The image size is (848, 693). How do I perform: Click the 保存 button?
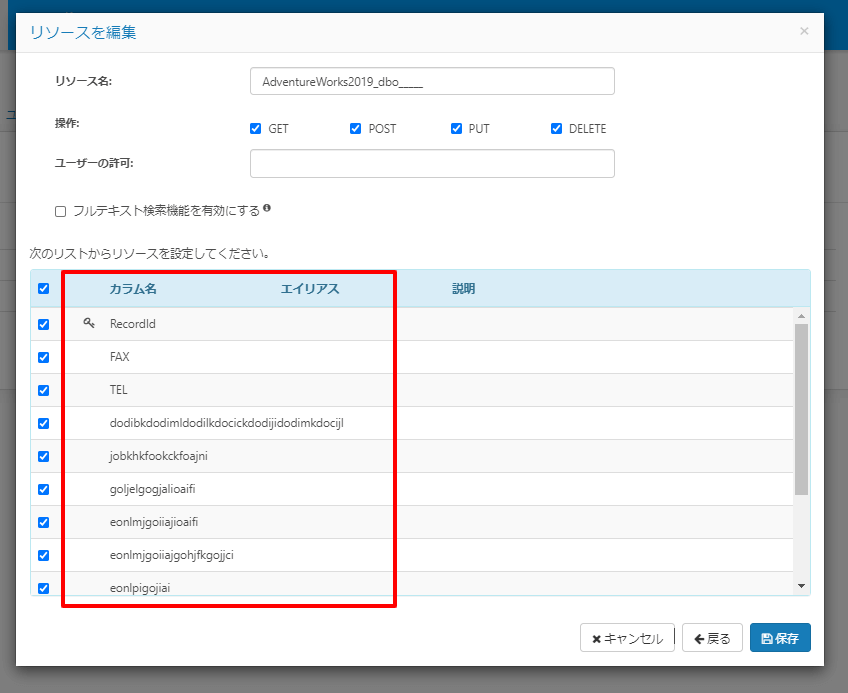pyautogui.click(x=780, y=638)
